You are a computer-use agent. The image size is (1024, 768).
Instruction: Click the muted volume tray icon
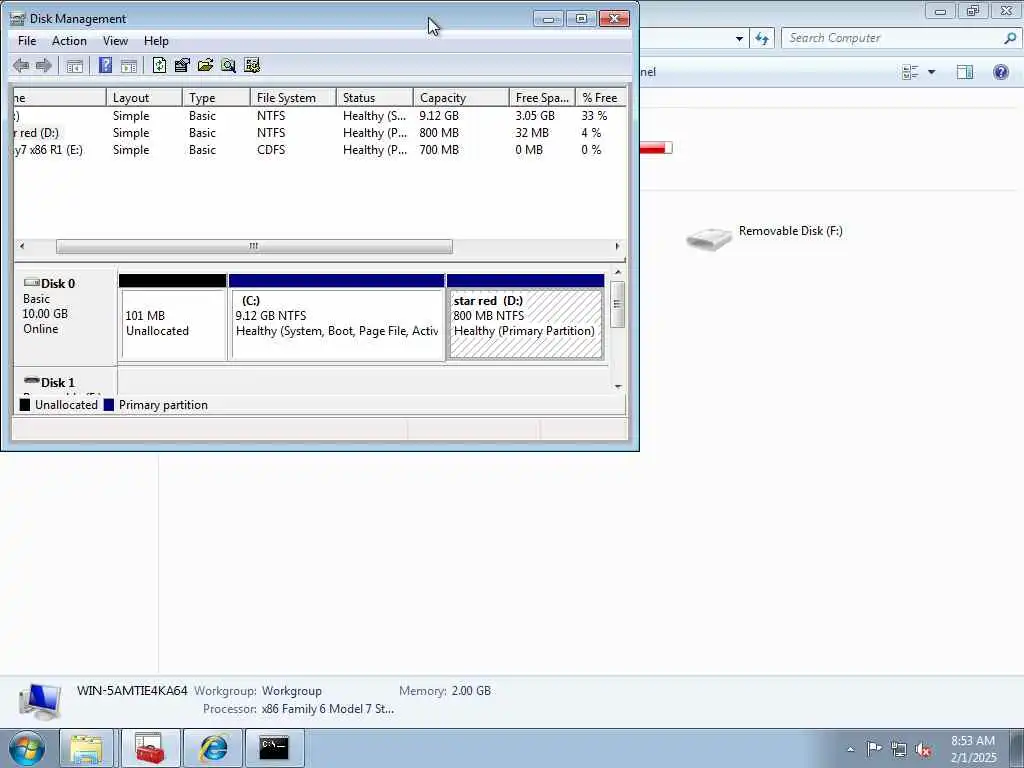point(923,749)
